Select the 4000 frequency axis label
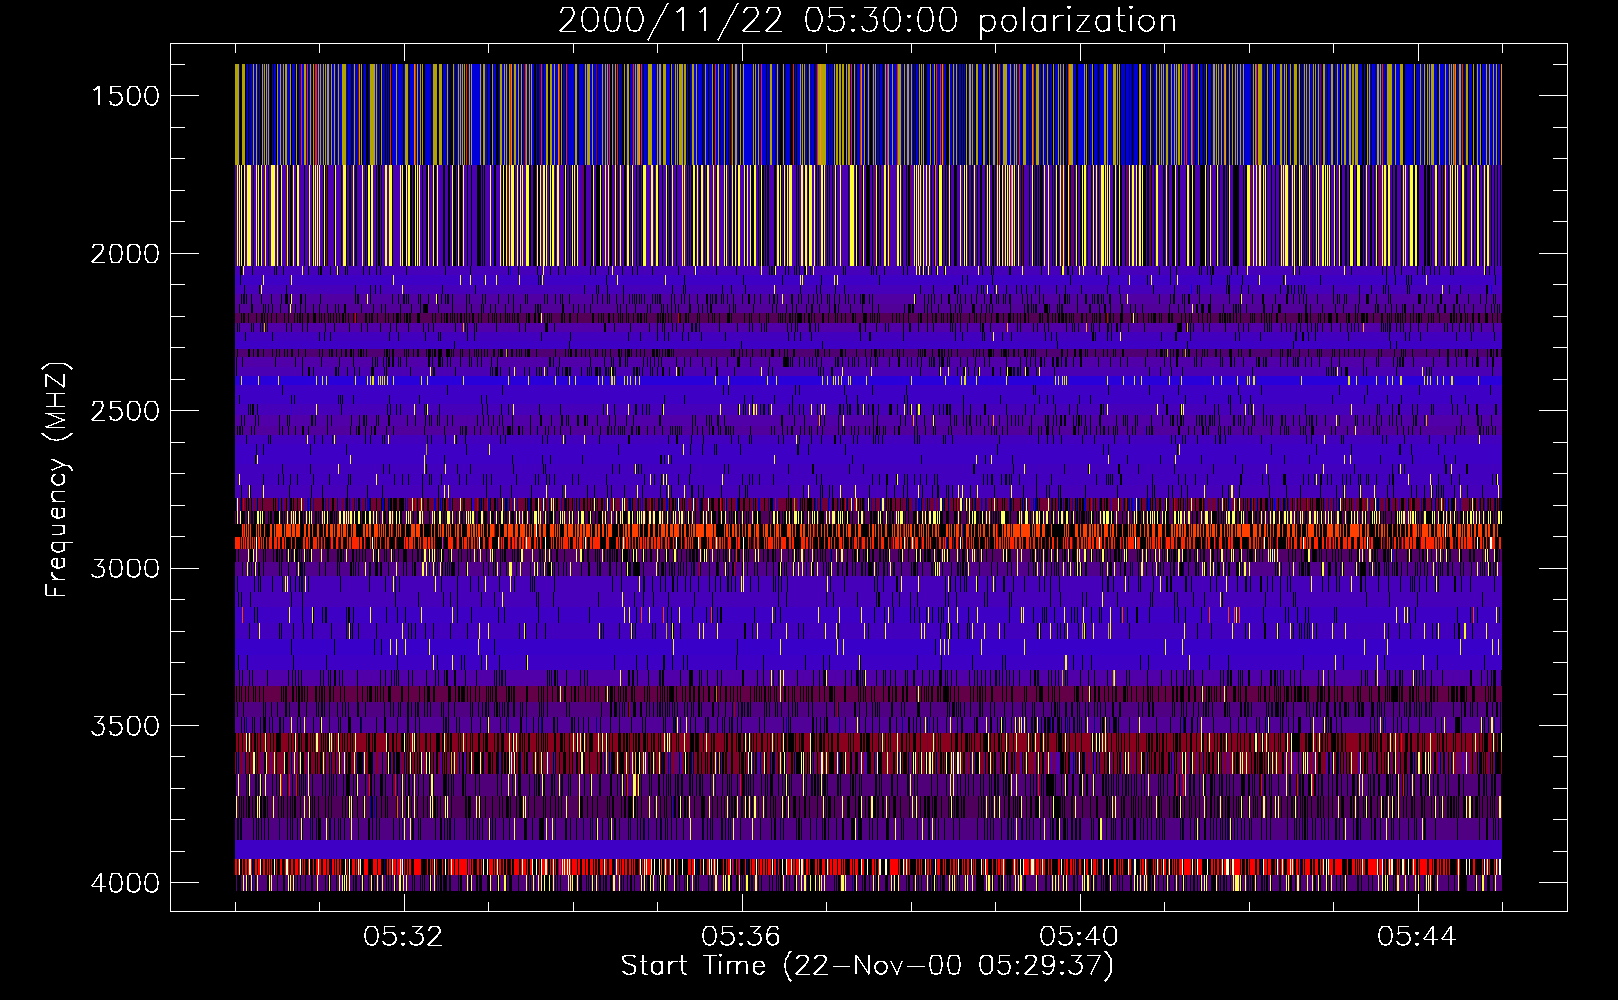The height and width of the screenshot is (1000, 1618). click(125, 883)
